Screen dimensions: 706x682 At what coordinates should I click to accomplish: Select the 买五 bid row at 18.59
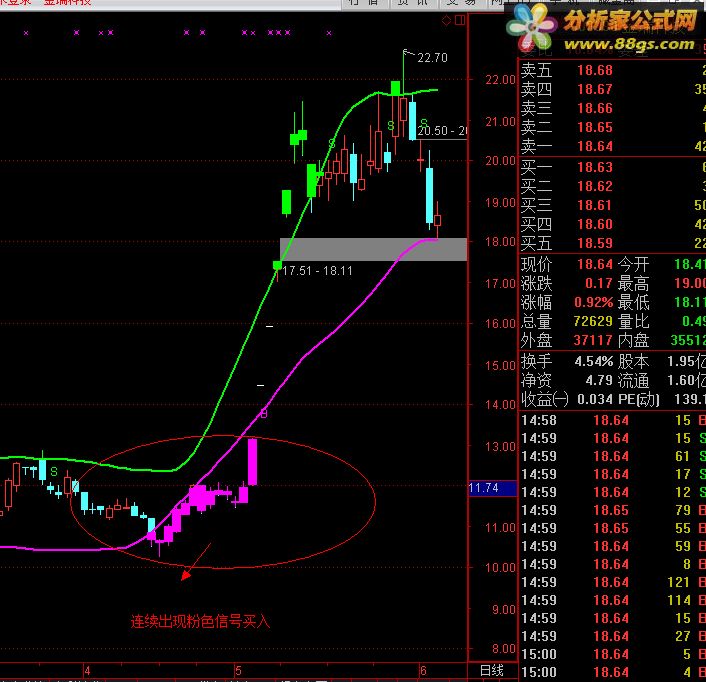click(613, 243)
